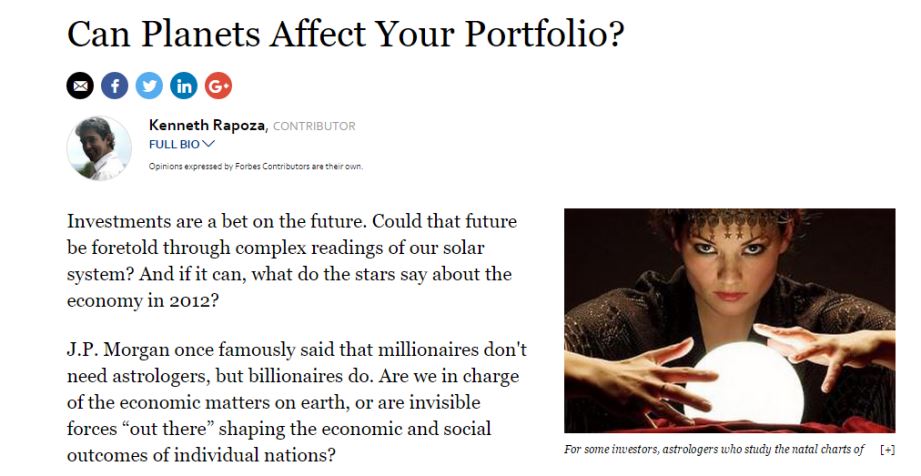Share via Google Plus icon

point(219,86)
